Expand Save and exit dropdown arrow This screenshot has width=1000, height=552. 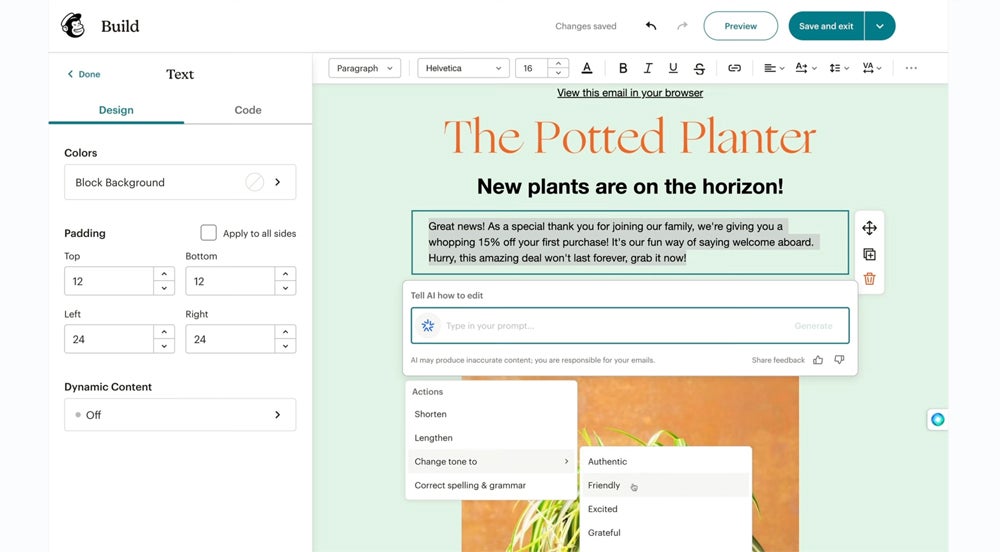point(880,26)
